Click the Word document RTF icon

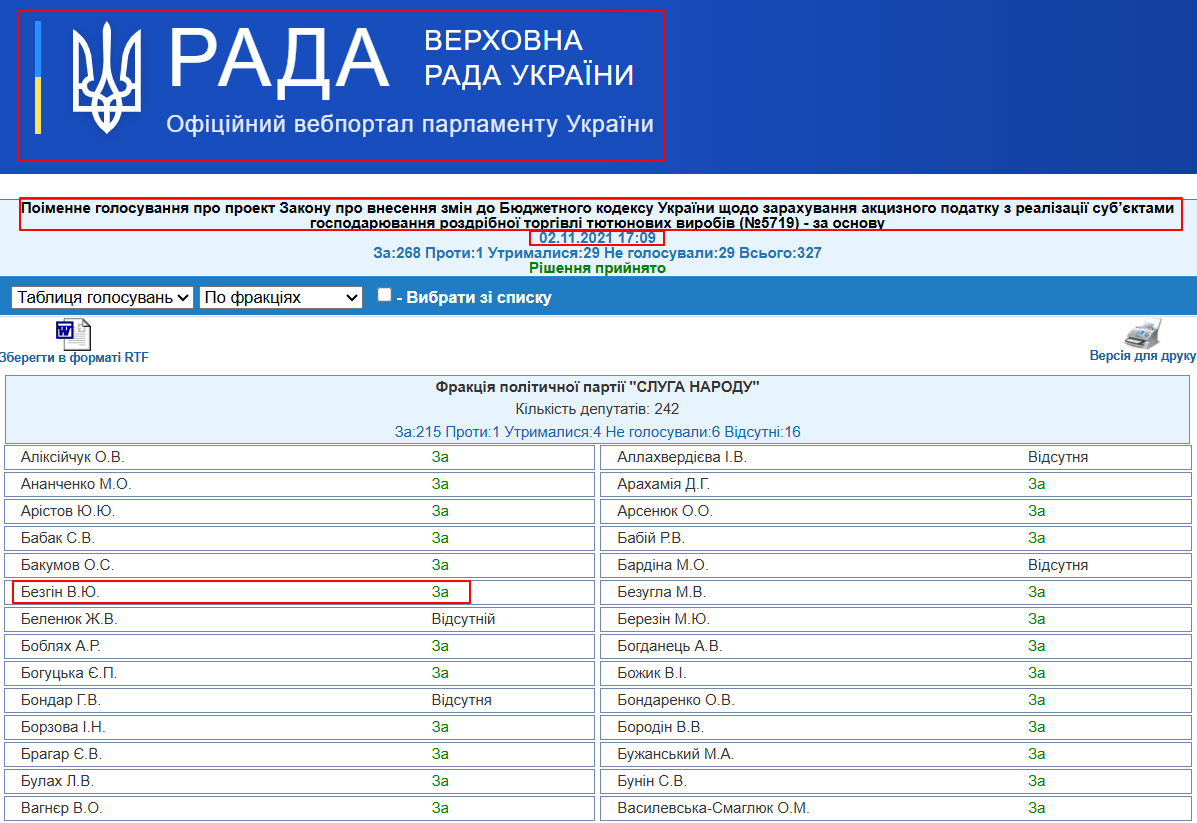click(73, 335)
